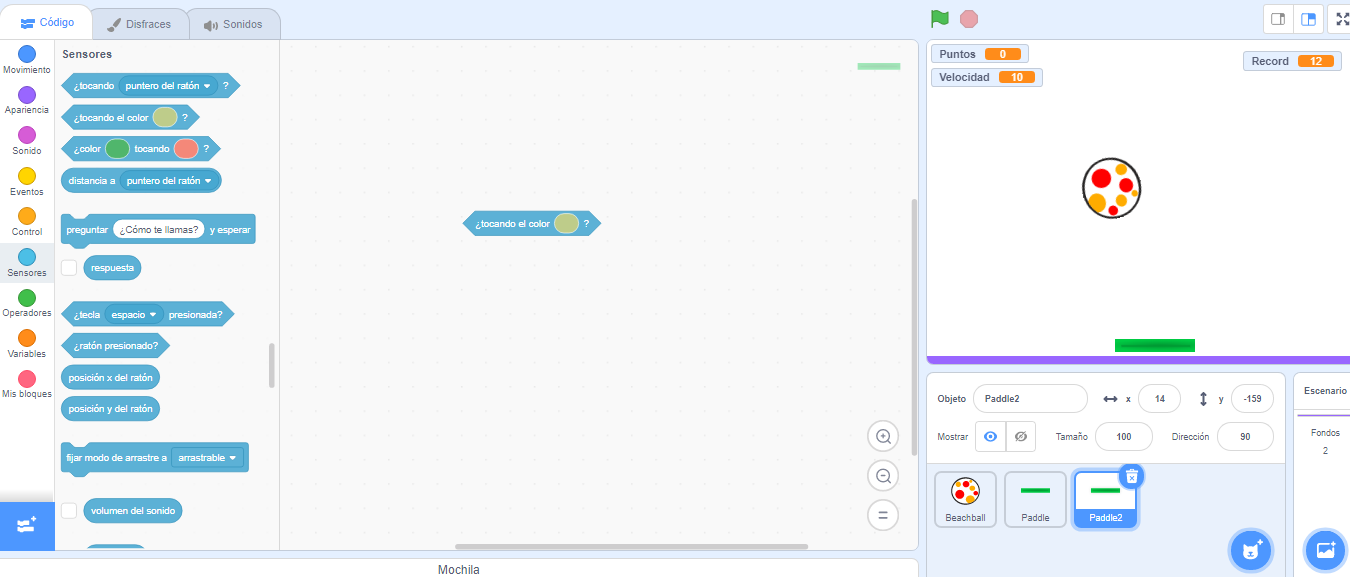This screenshot has width=1350, height=577.
Task: Click the beachball sprite on the stage
Action: click(1111, 187)
